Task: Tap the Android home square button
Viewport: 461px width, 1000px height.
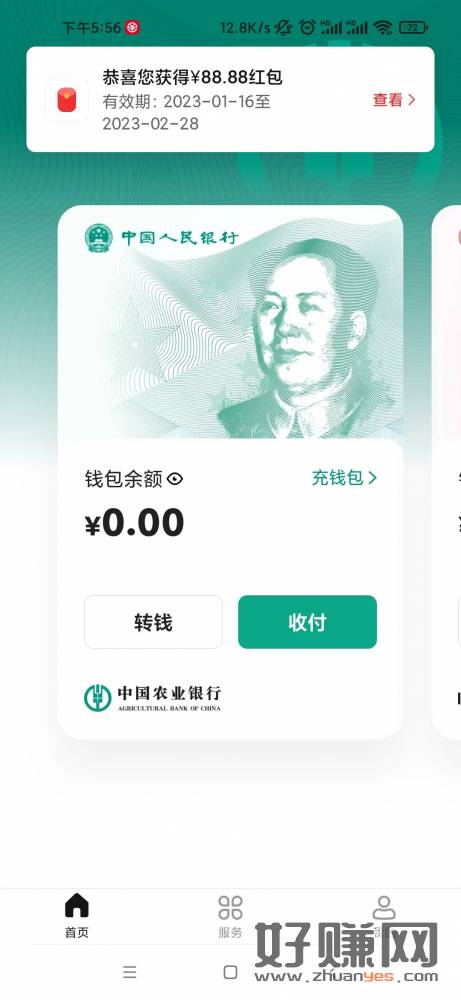Action: pyautogui.click(x=231, y=971)
